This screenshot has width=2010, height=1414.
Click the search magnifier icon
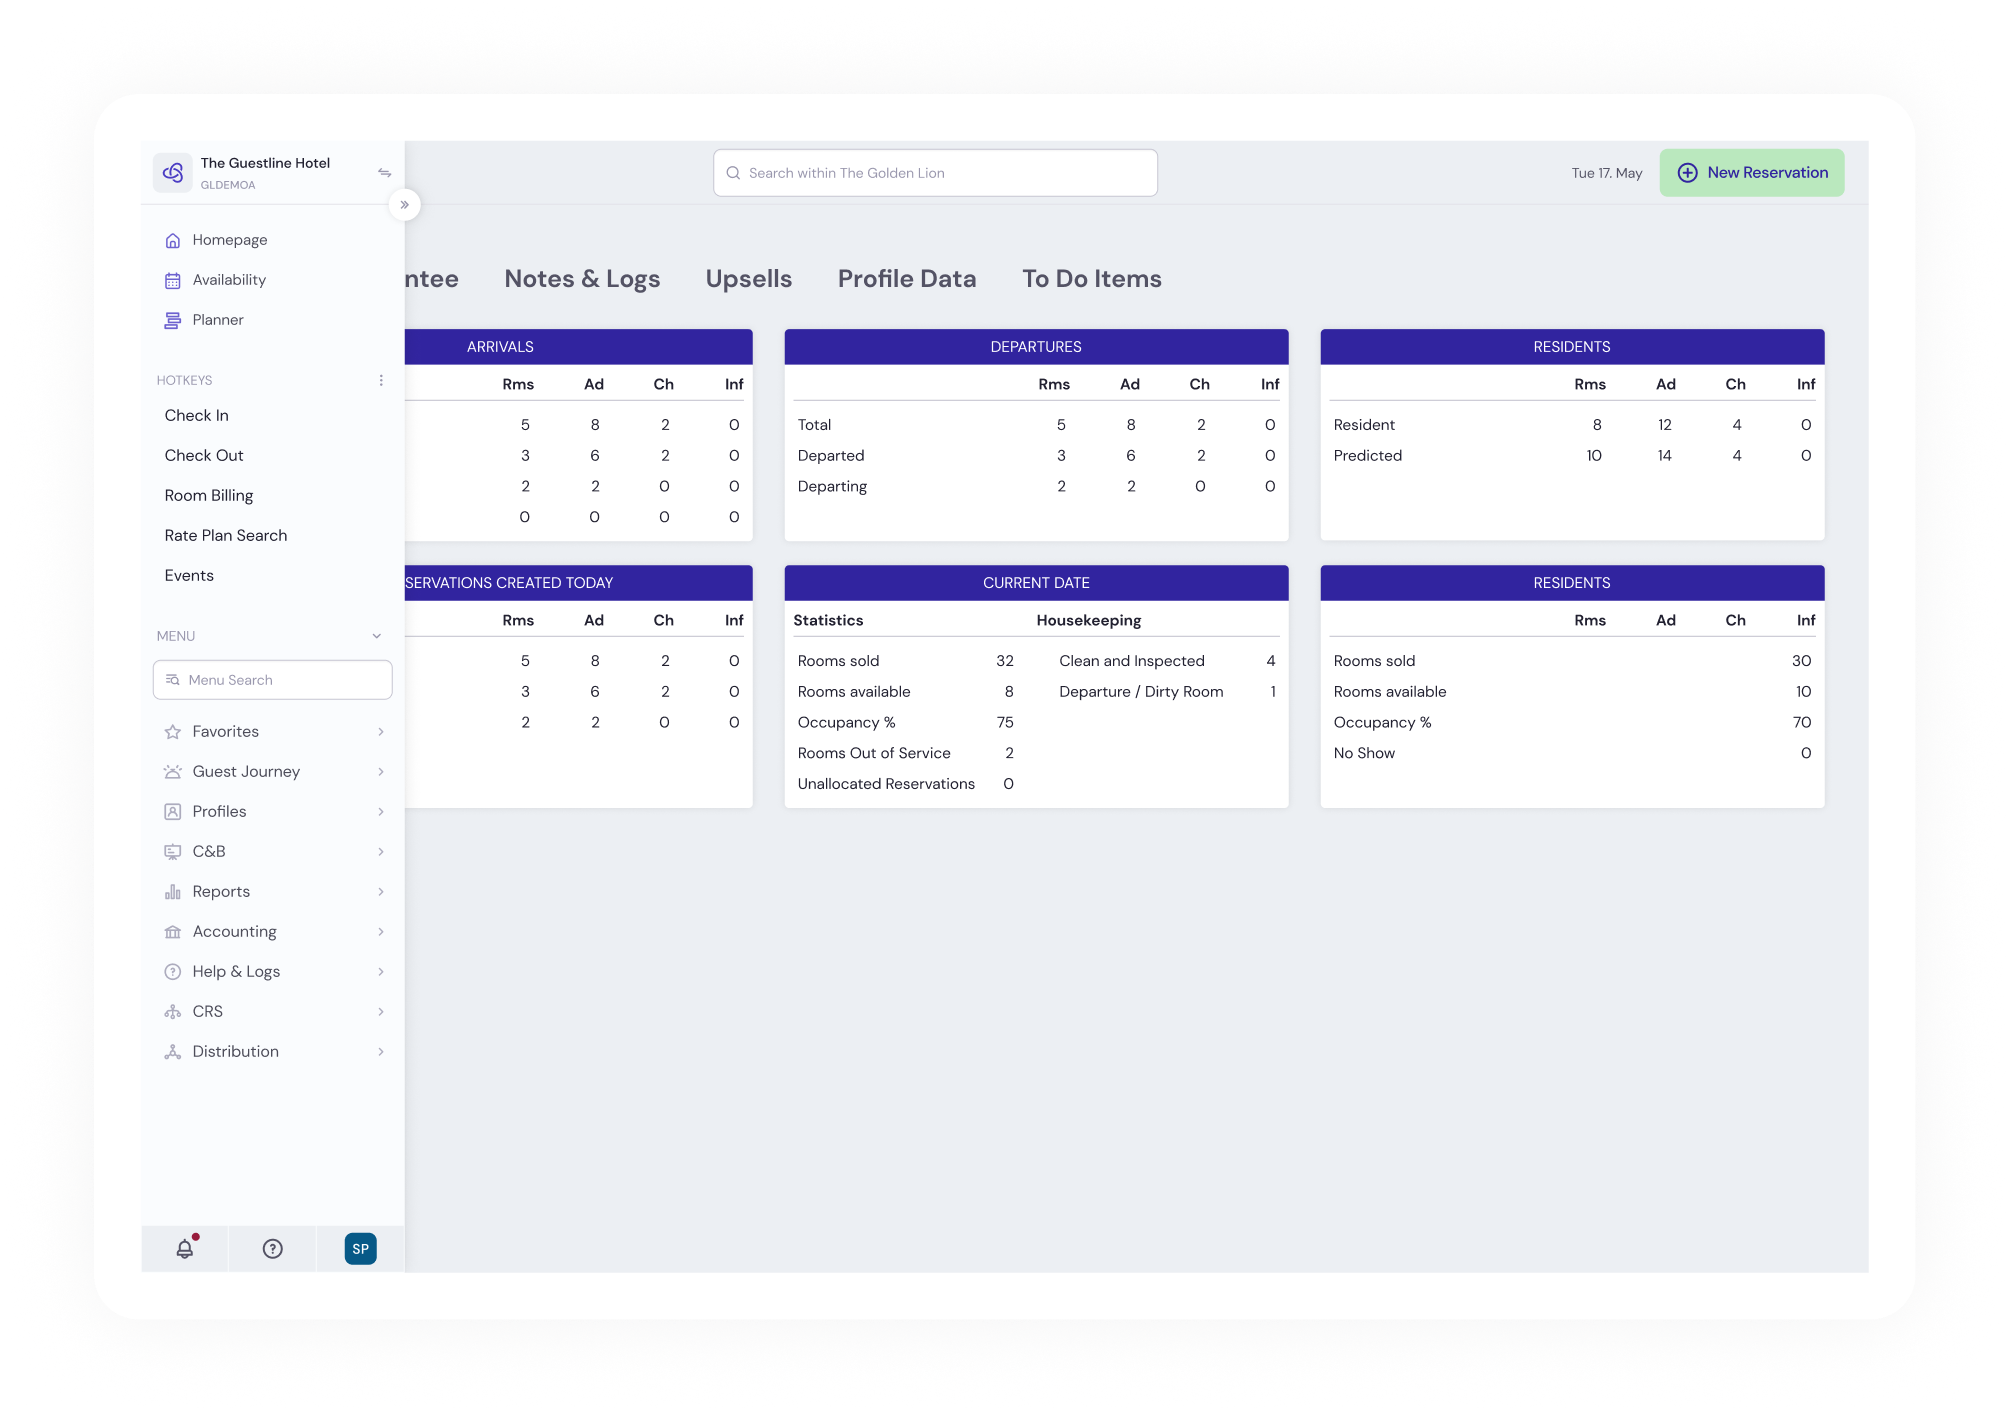733,173
